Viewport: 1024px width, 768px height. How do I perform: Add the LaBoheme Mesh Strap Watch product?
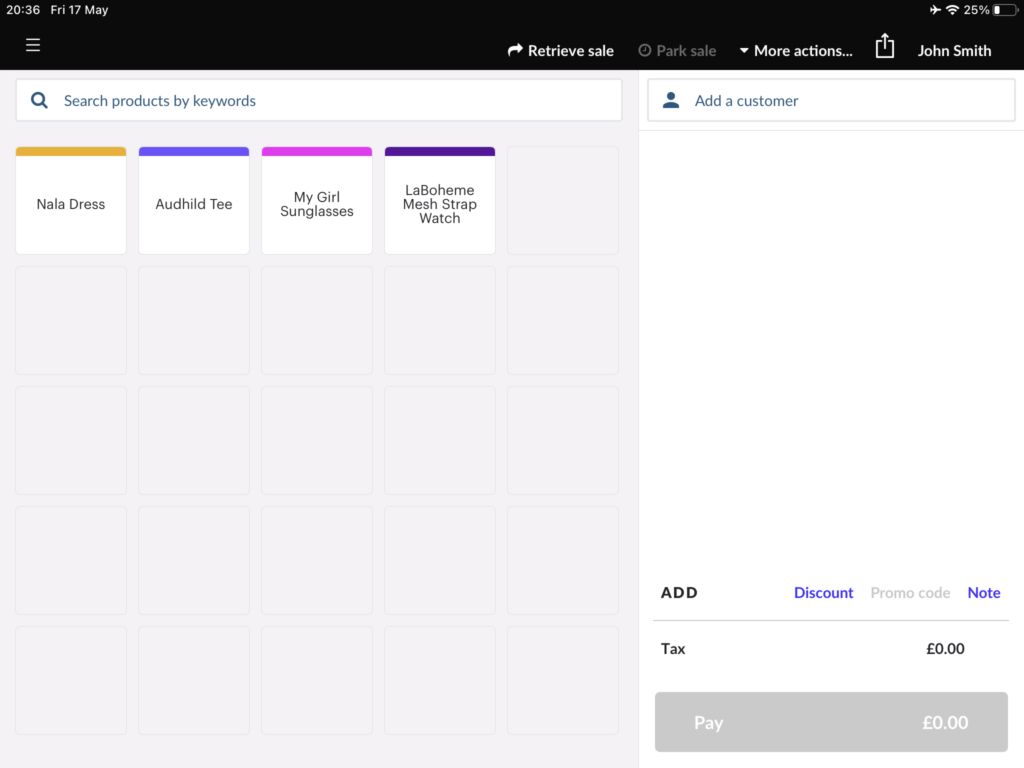click(x=440, y=200)
